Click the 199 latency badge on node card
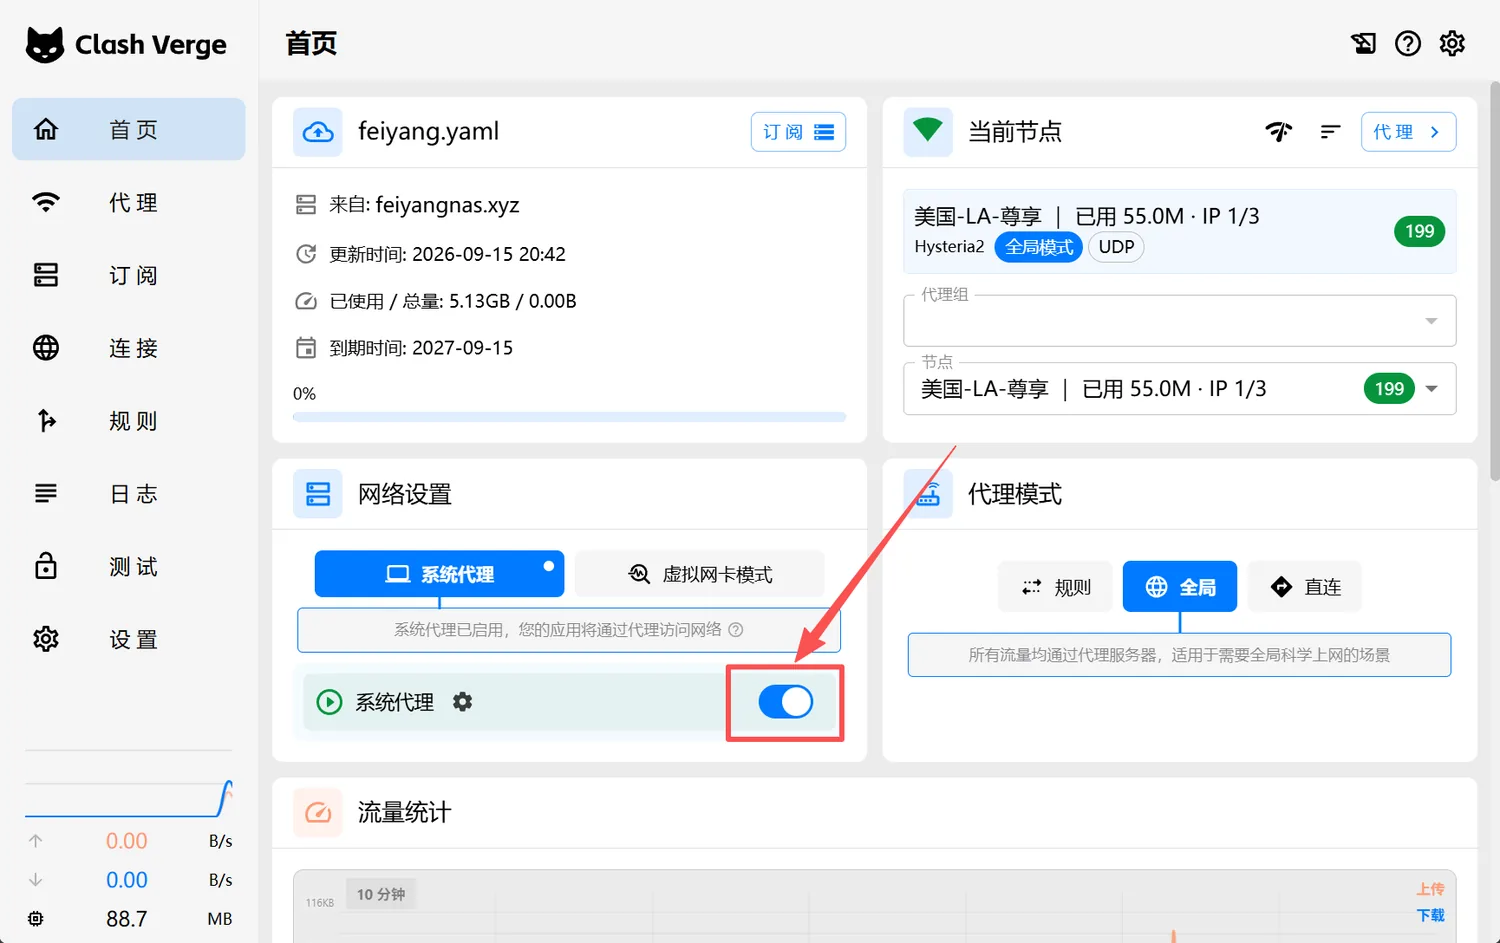 pyautogui.click(x=1419, y=231)
